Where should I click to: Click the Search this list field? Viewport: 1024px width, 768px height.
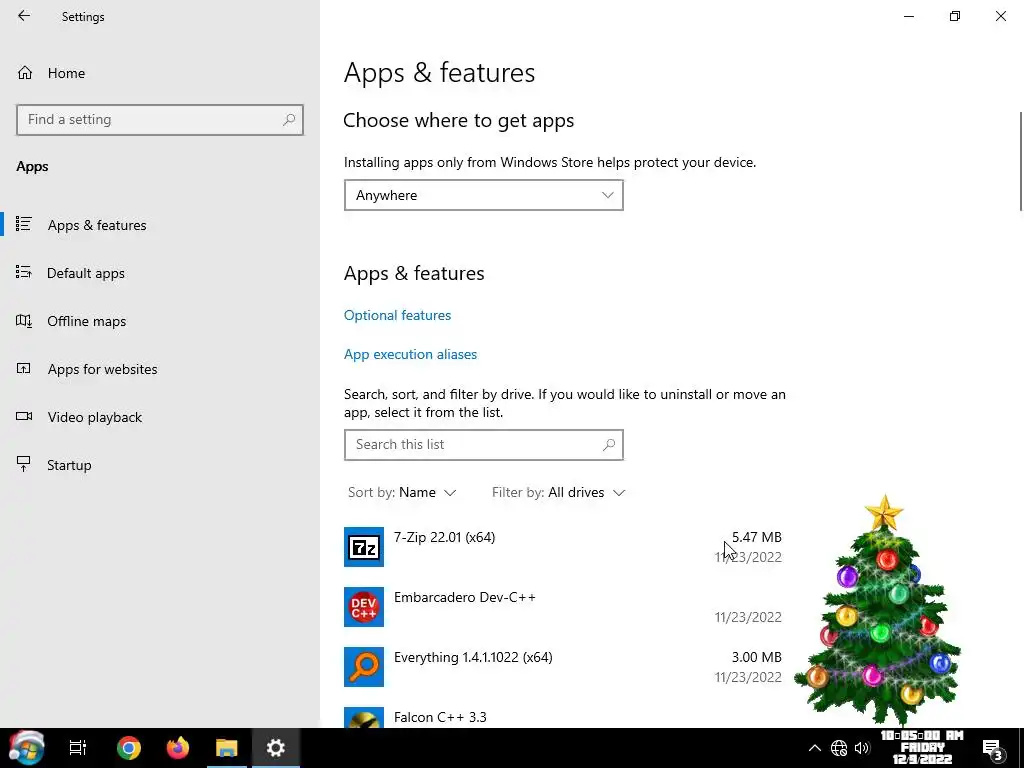pyautogui.click(x=484, y=445)
